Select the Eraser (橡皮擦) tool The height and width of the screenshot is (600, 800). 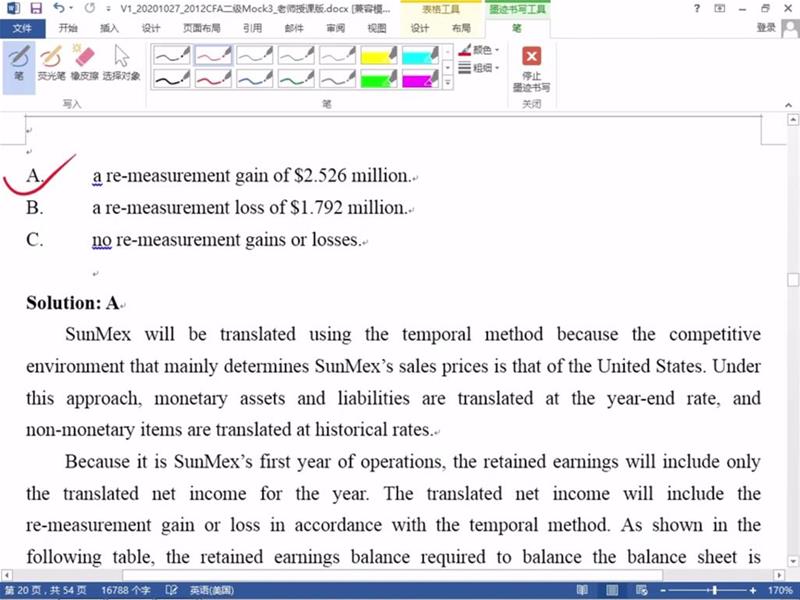[x=84, y=63]
